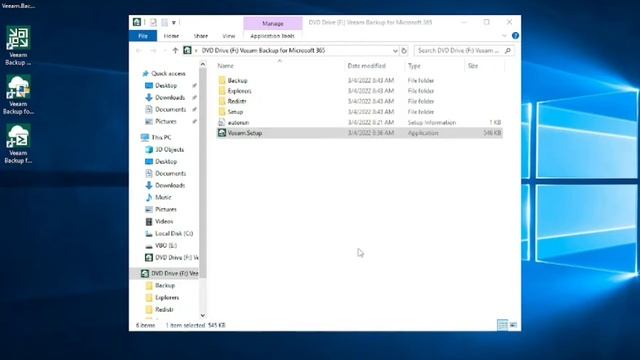Click the 'Application' type cell of Veeam.Setup
The width and height of the screenshot is (640, 360).
coord(423,133)
